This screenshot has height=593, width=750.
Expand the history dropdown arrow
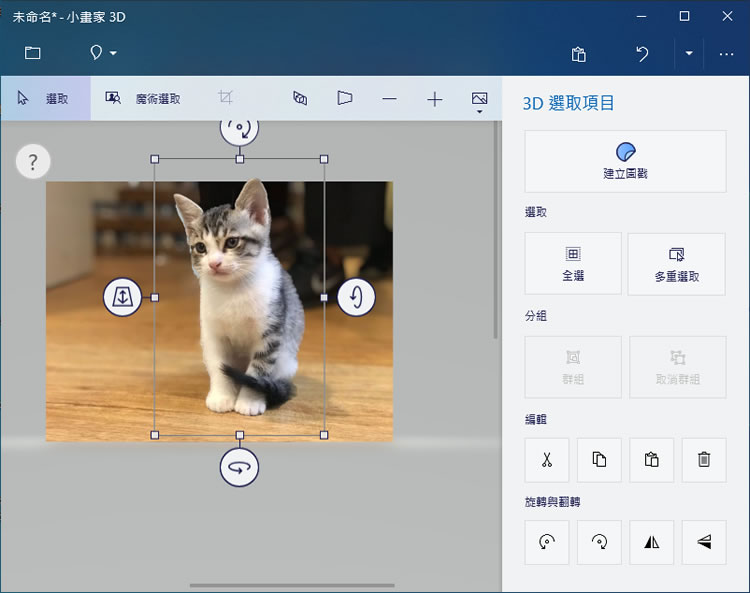click(x=689, y=53)
